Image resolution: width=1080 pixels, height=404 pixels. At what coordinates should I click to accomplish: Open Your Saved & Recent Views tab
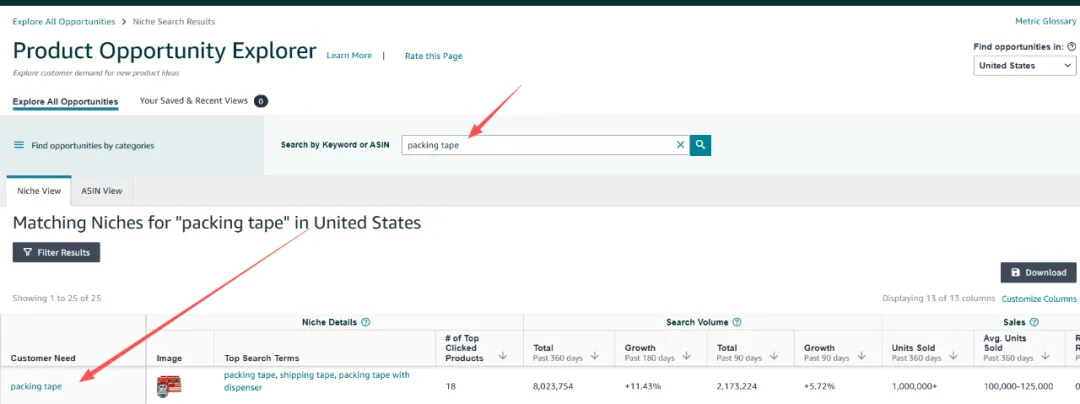[194, 101]
